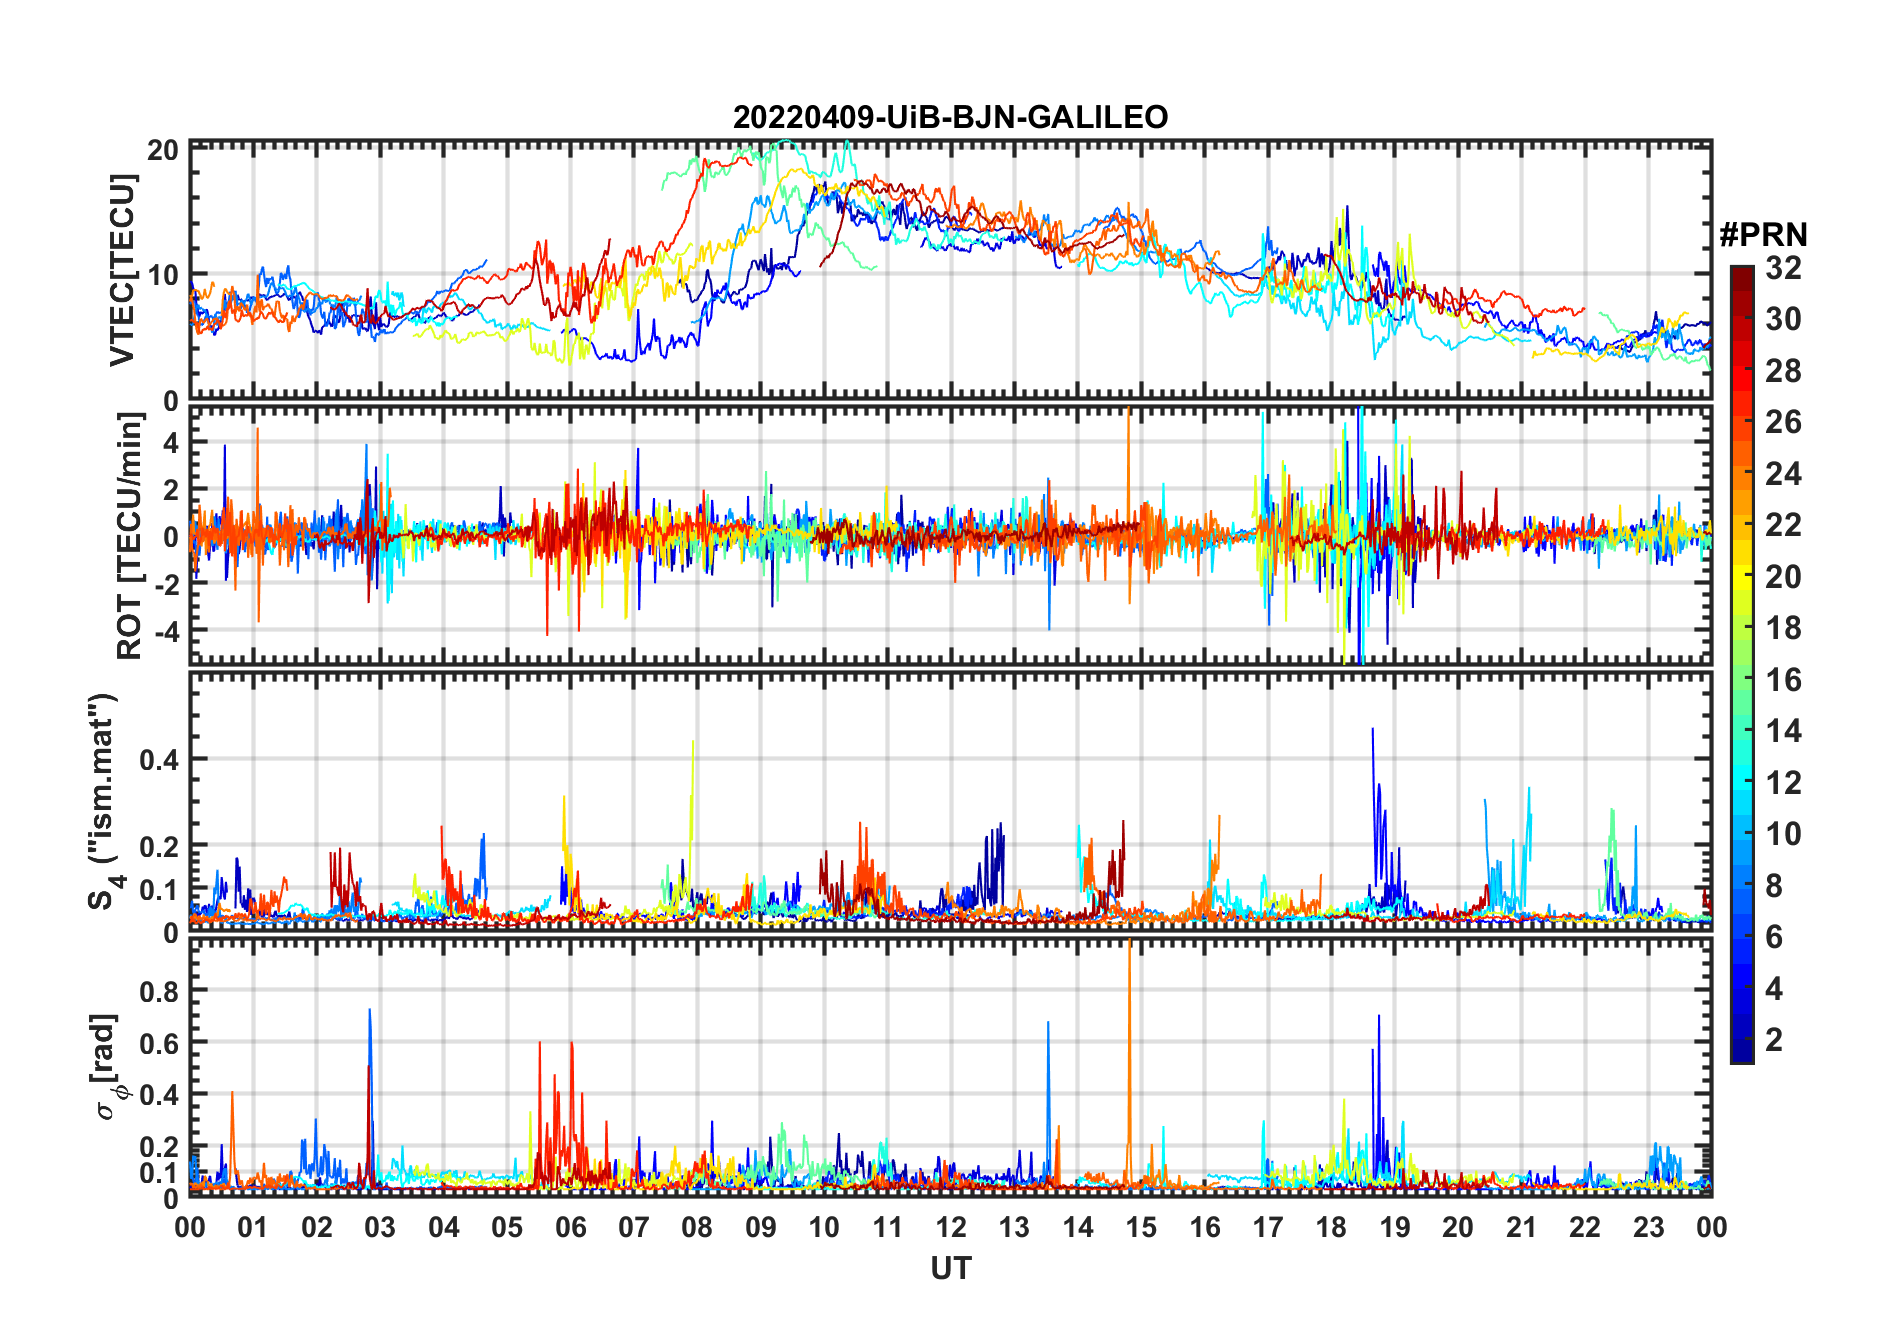Select colorbar tick label 32
Viewport: 1902px width, 1330px height.
1783,268
